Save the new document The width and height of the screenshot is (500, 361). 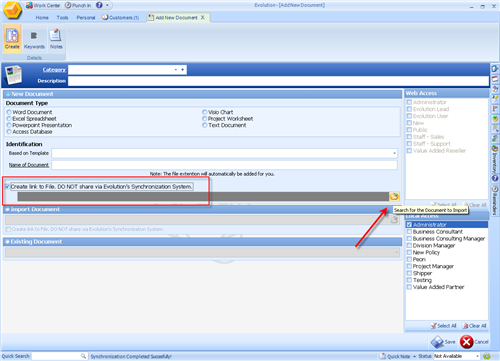point(443,342)
